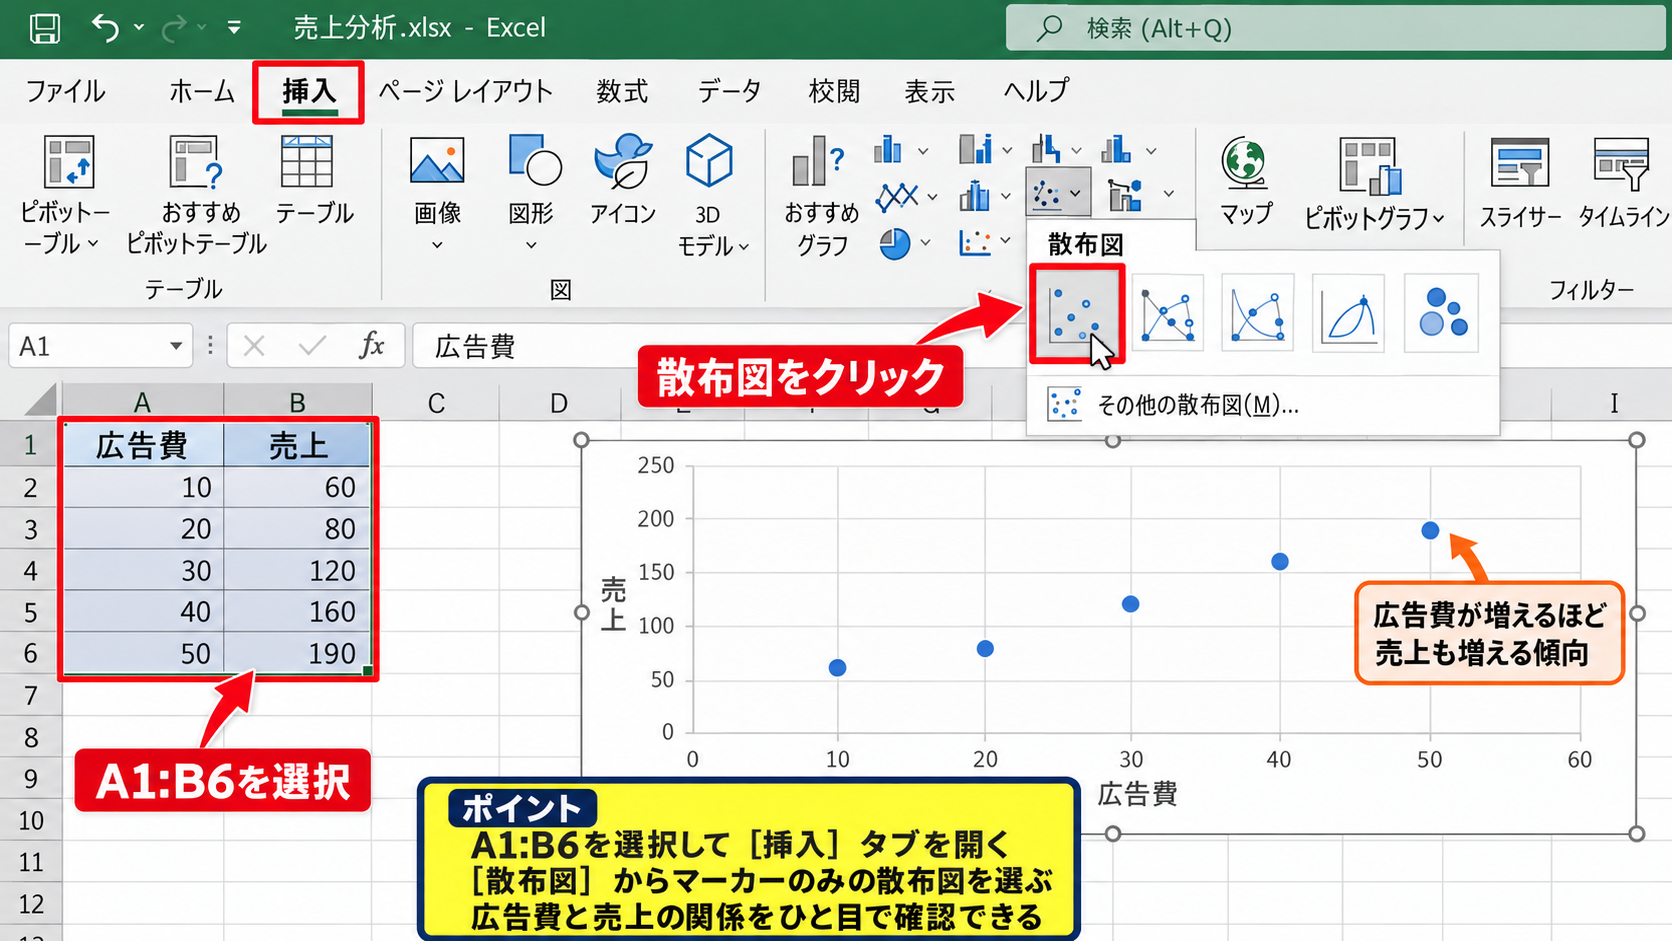Select row 7 header
This screenshot has width=1672, height=941.
[31, 695]
